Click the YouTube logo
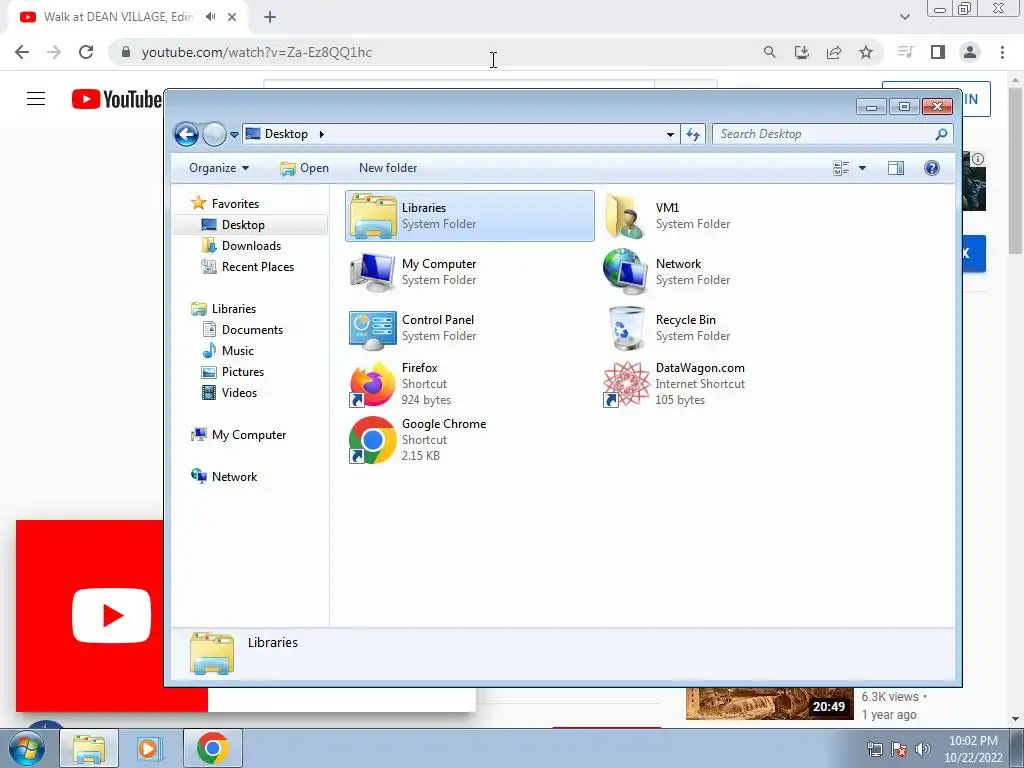 [x=116, y=99]
